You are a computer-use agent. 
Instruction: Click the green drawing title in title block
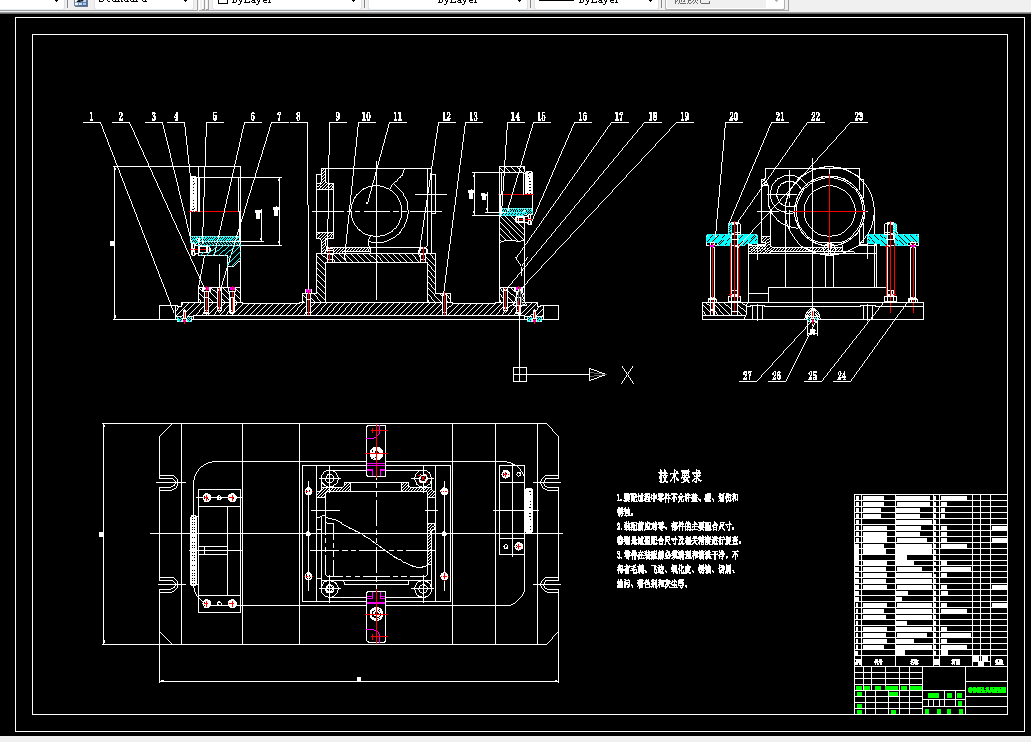tap(987, 690)
